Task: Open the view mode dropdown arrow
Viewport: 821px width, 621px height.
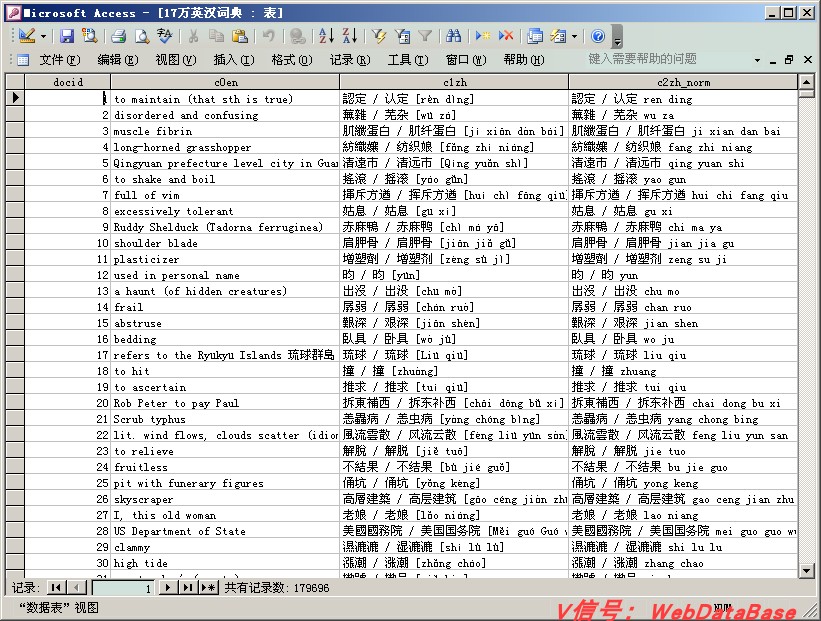Action: click(43, 36)
